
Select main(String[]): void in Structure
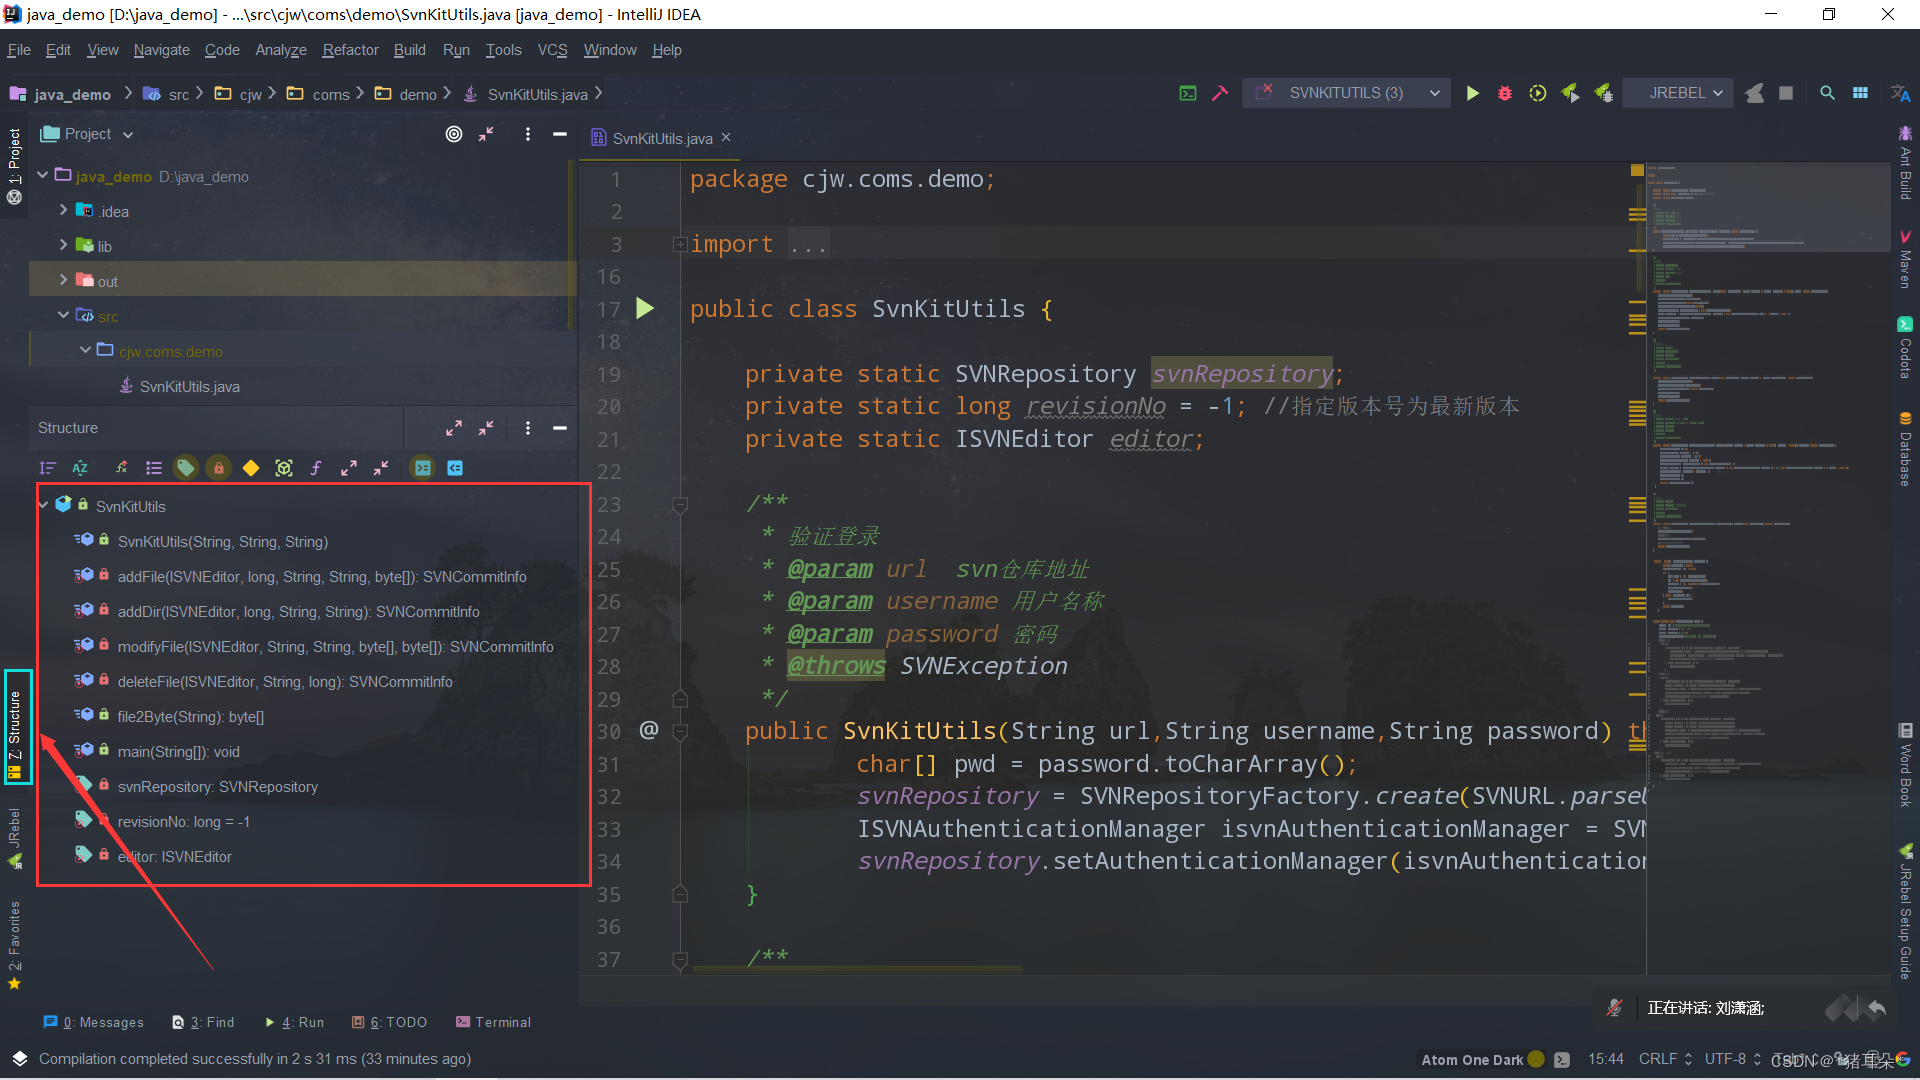click(x=178, y=752)
